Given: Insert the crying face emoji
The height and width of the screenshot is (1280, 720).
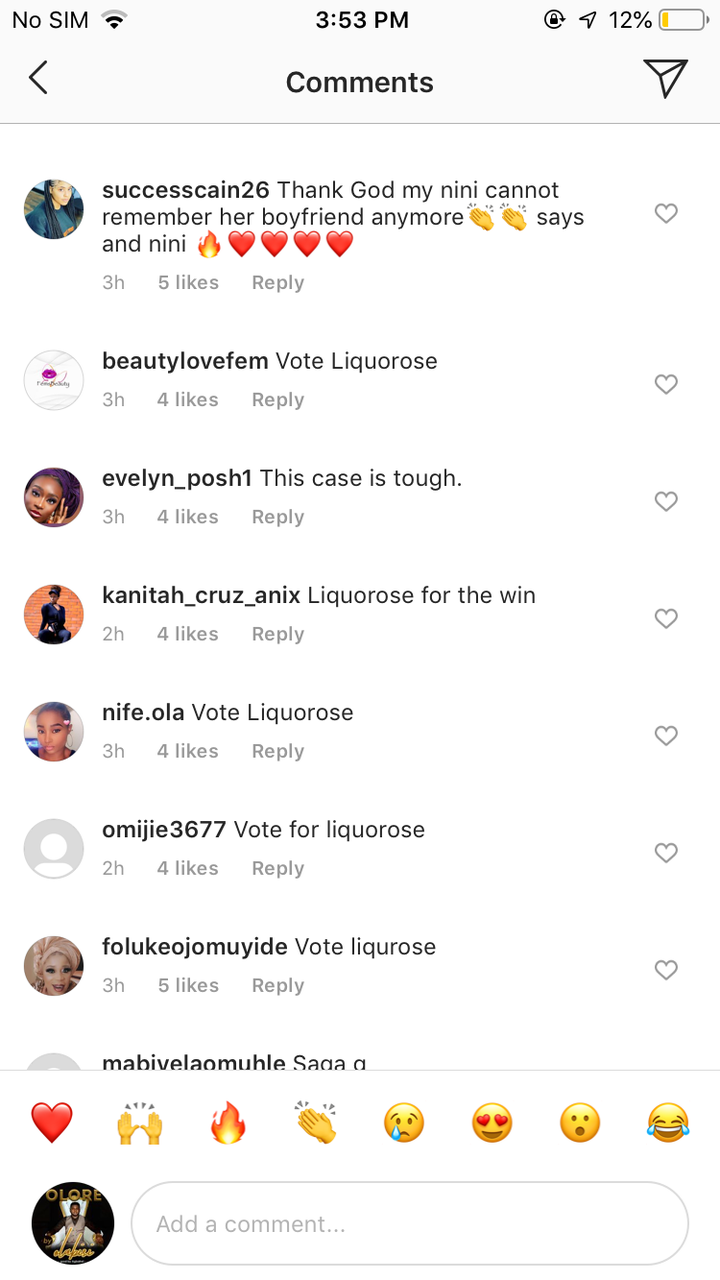Looking at the screenshot, I should [x=404, y=1123].
